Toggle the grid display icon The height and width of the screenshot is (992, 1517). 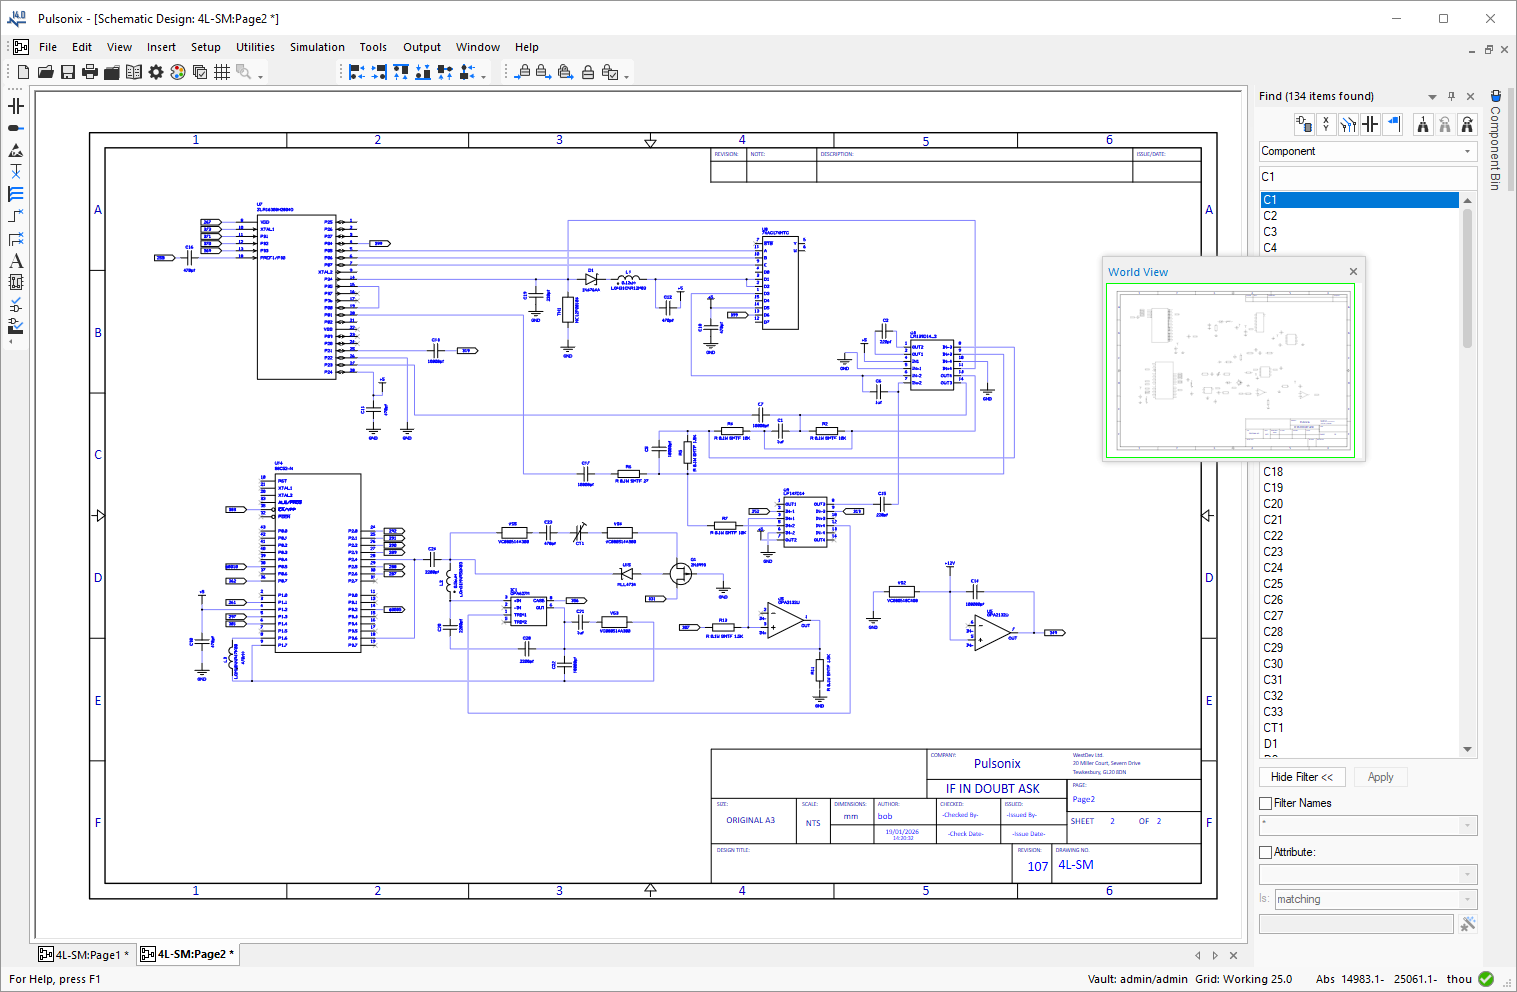point(221,72)
